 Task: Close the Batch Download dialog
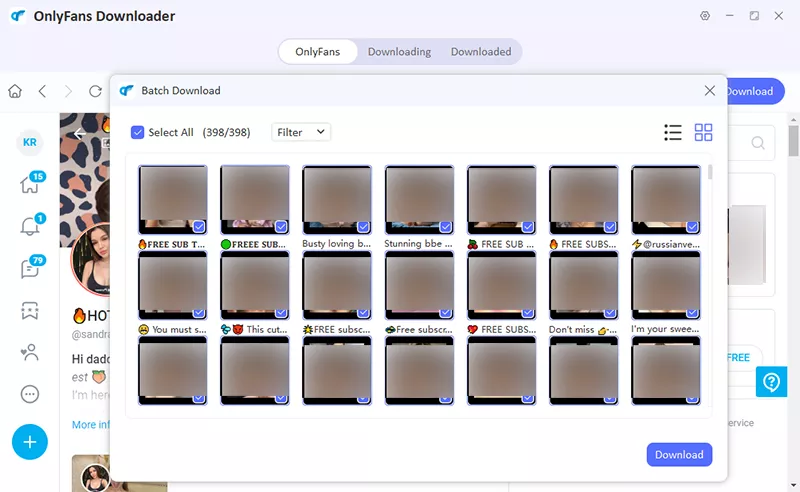[709, 91]
